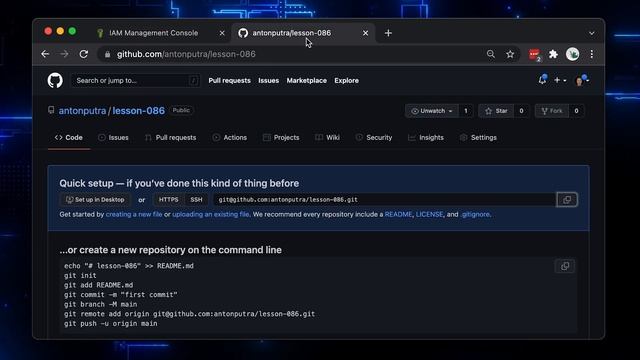Image resolution: width=640 pixels, height=360 pixels.
Task: Click the zoom magnifier icon in address bar
Action: pos(491,54)
